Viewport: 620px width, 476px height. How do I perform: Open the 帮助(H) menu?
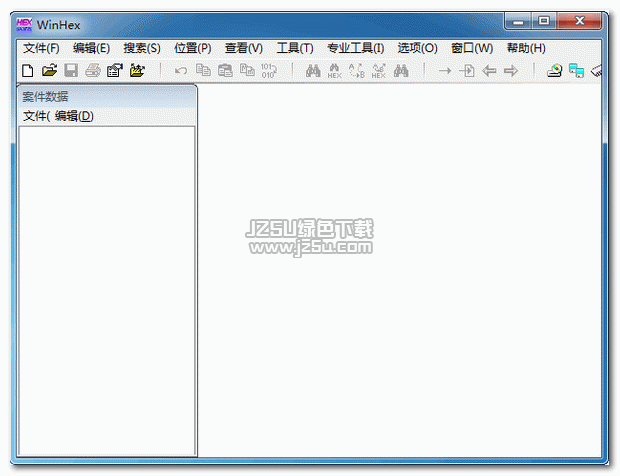point(526,48)
